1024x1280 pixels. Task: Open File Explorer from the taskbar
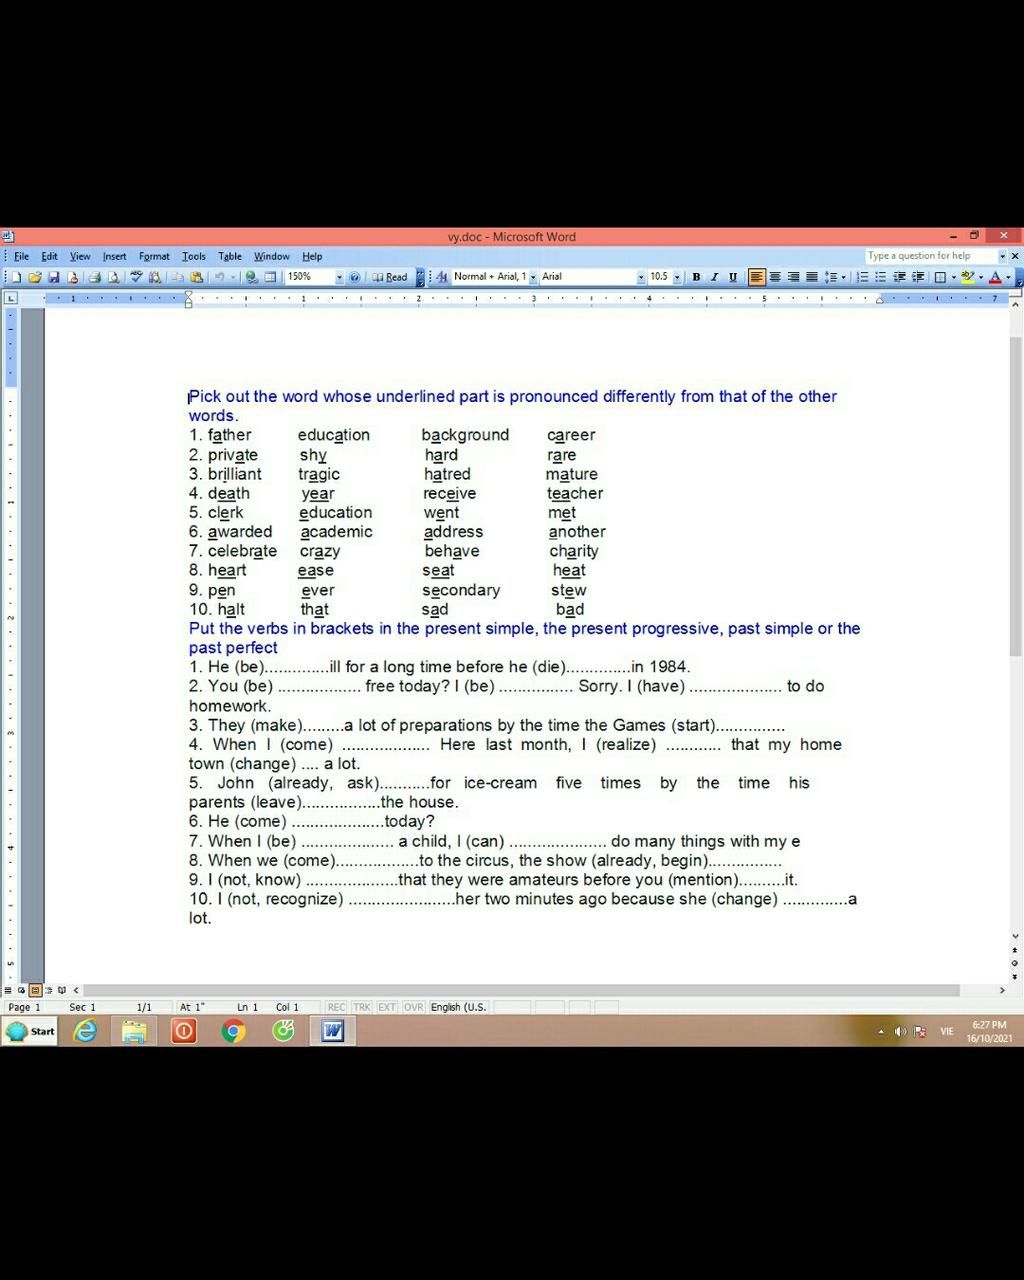point(134,1031)
